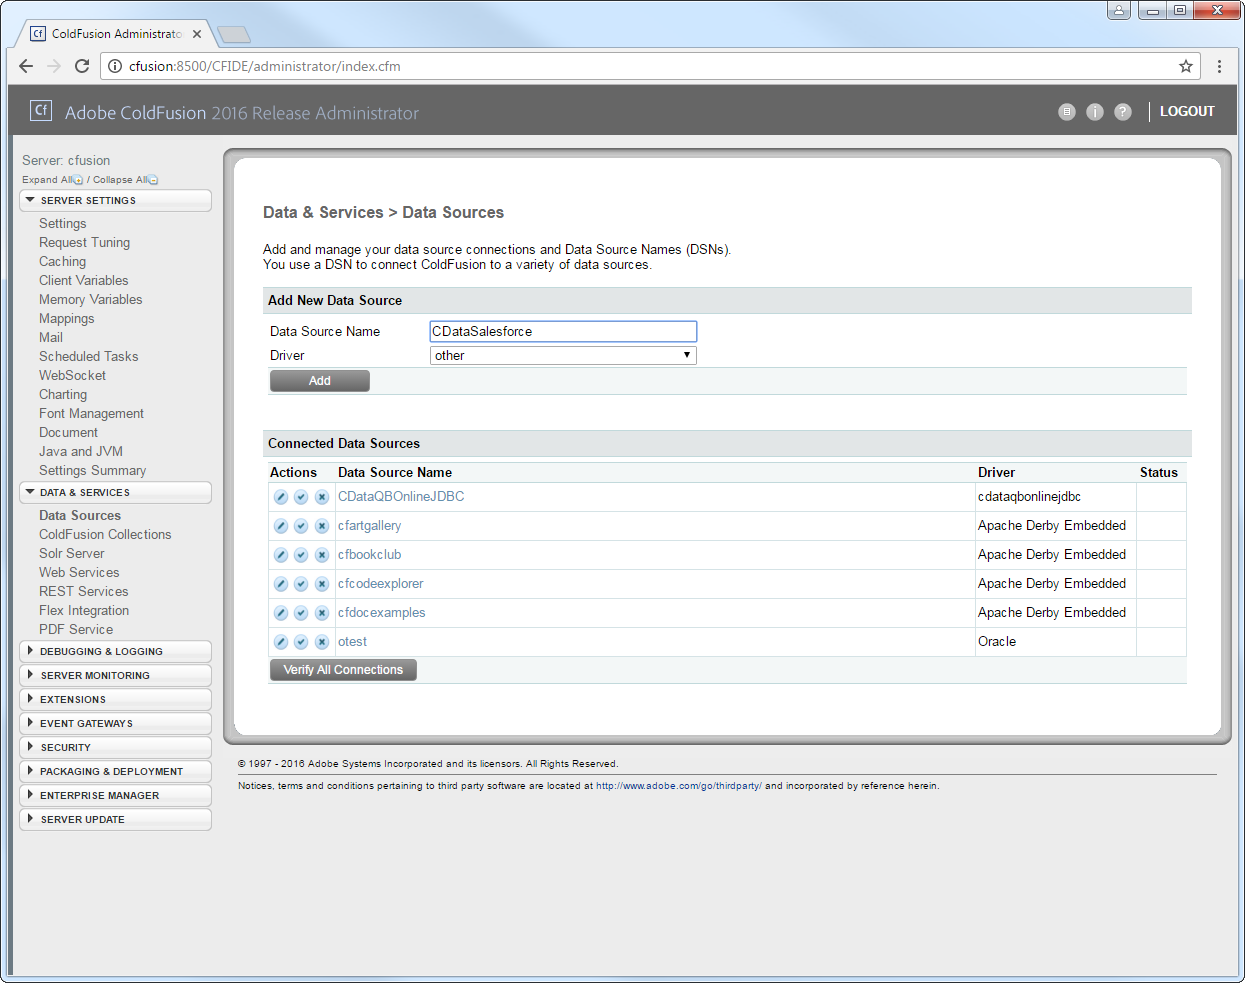Open the help question mark icon in the header
The width and height of the screenshot is (1245, 983).
coord(1123,112)
